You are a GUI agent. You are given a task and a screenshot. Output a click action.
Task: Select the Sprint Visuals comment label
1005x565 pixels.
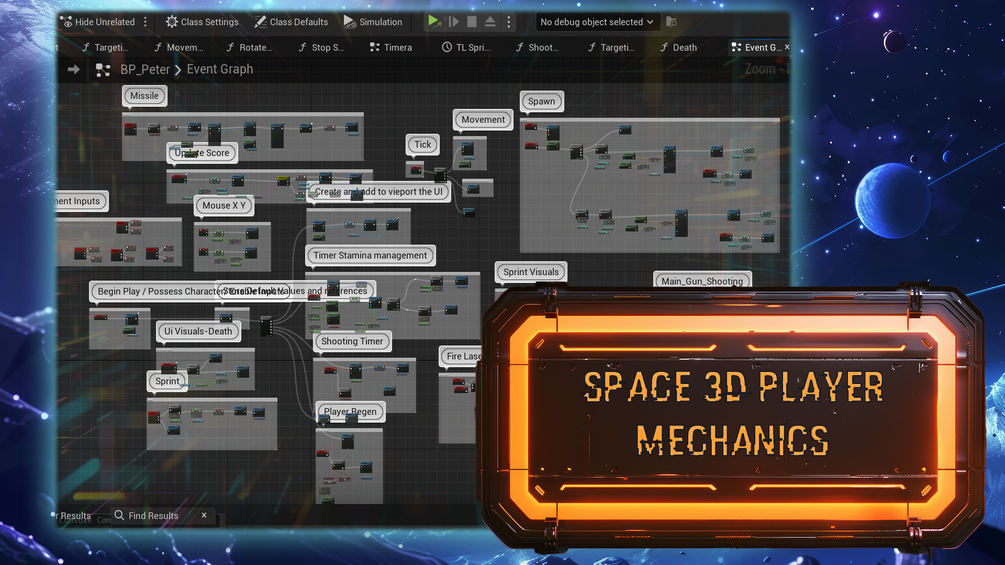point(531,272)
